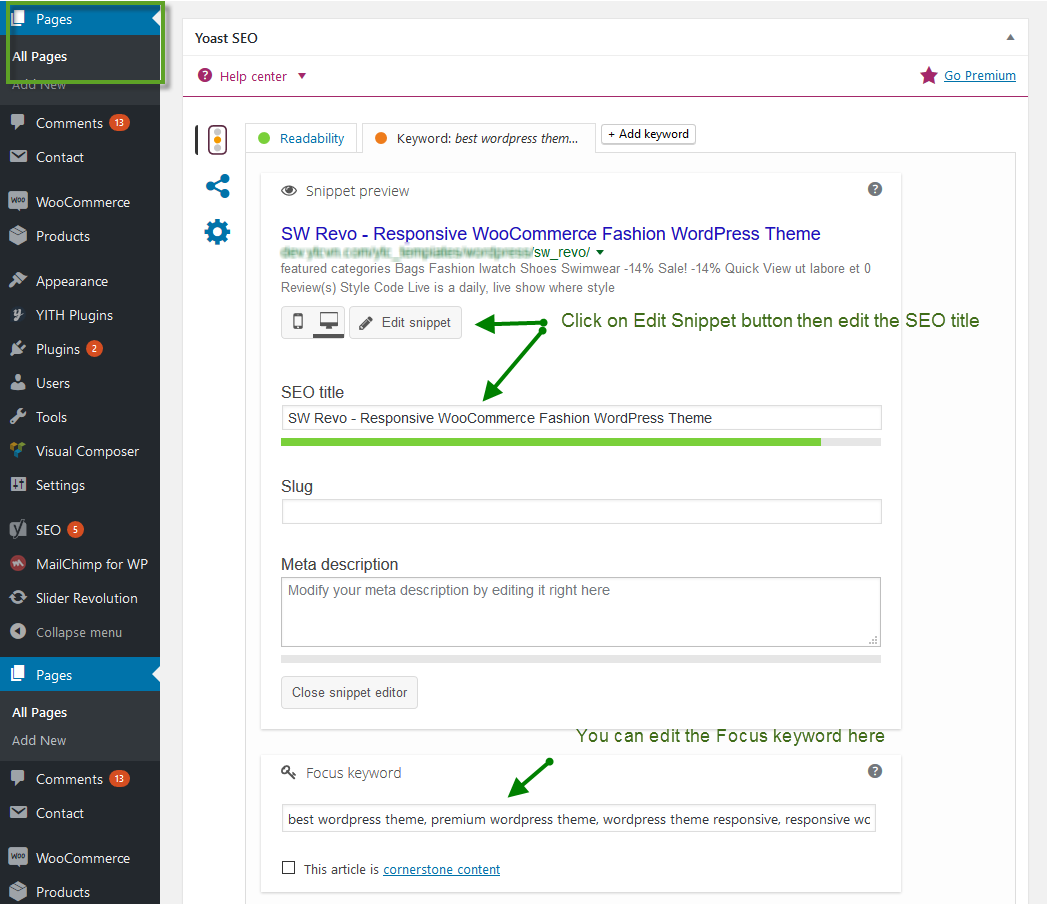This screenshot has height=904, width=1047.
Task: Click the Visual Composer icon
Action: [x=18, y=450]
